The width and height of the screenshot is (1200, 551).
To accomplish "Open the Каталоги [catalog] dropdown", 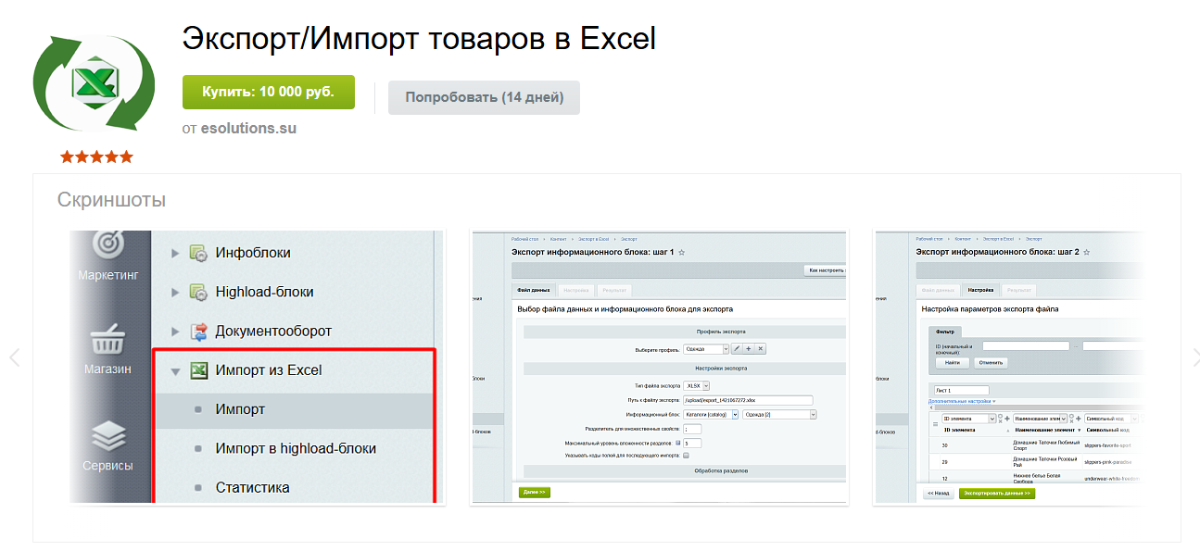I will click(710, 414).
